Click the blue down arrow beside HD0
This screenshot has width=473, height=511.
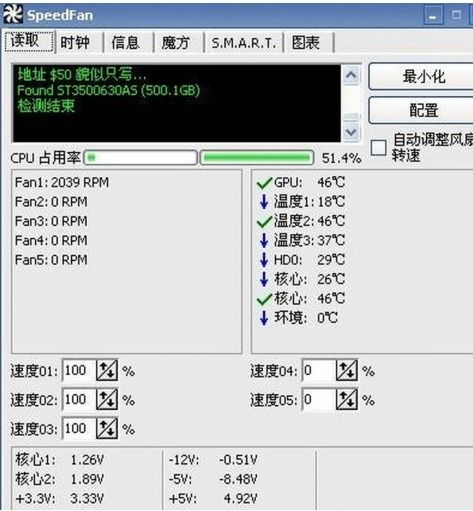[x=264, y=260]
